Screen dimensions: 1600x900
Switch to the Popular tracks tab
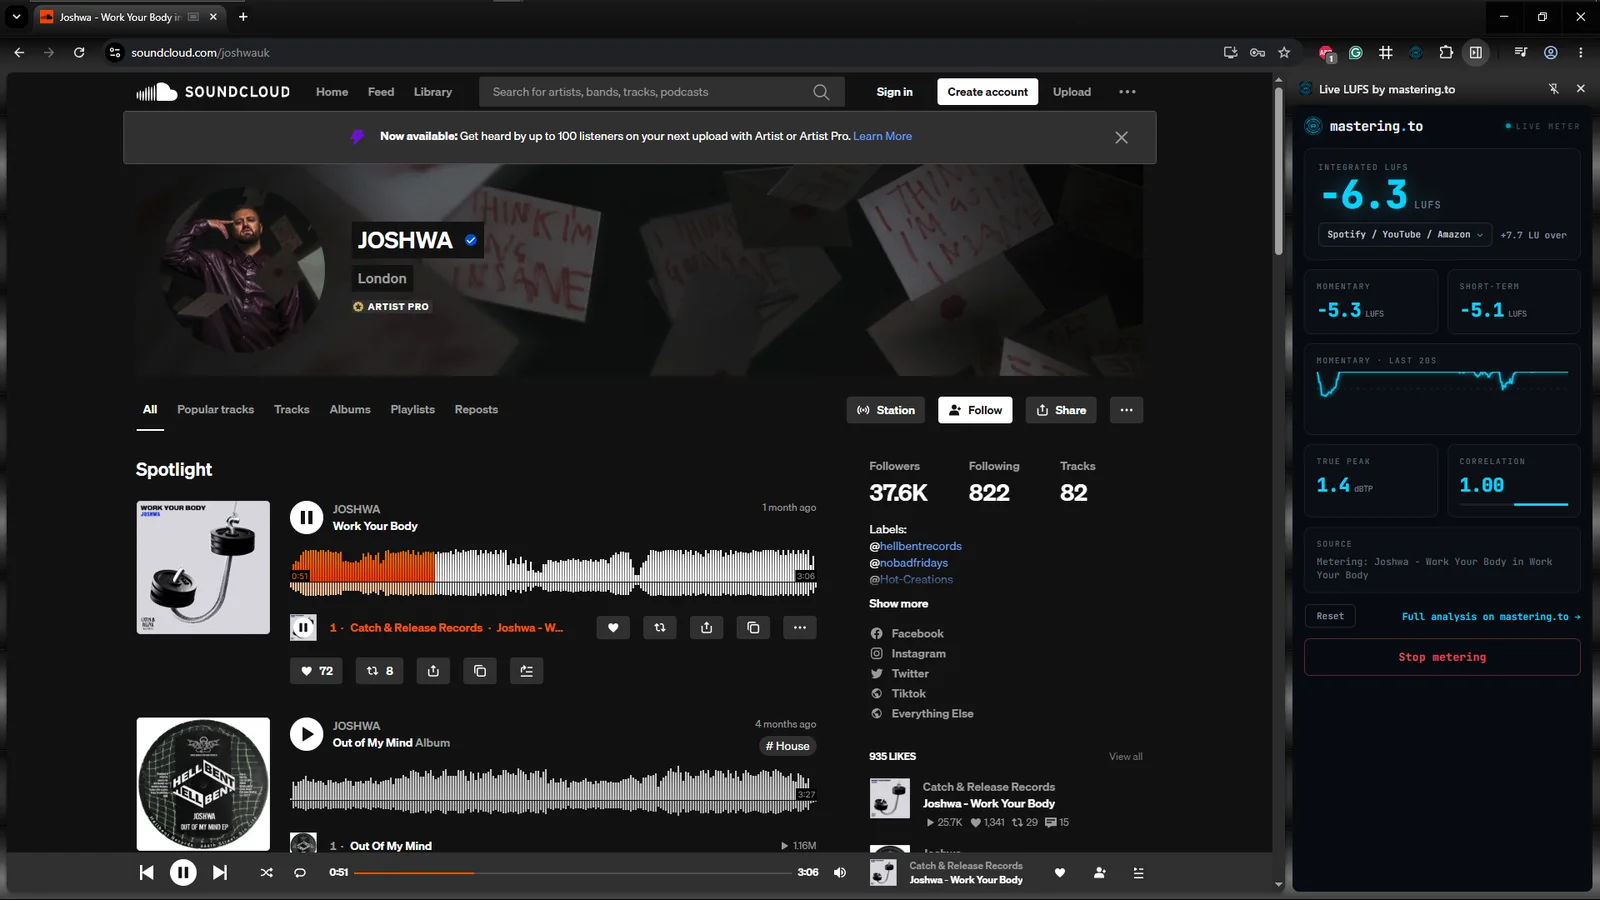tap(215, 410)
